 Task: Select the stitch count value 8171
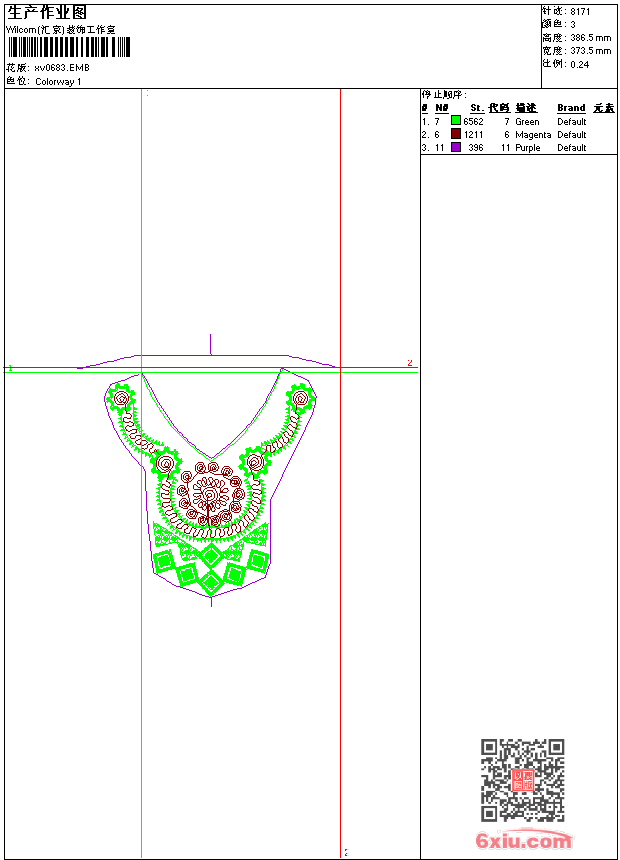pyautogui.click(x=580, y=12)
